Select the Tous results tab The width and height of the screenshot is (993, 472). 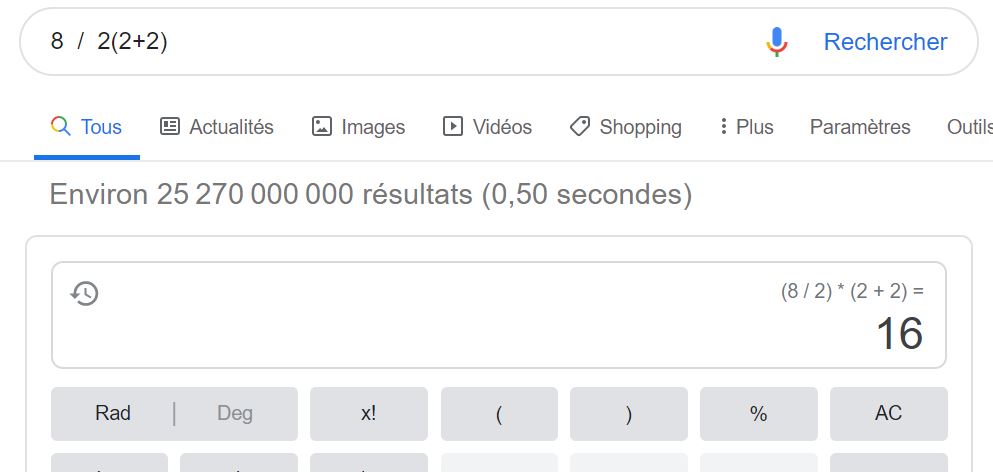(87, 127)
